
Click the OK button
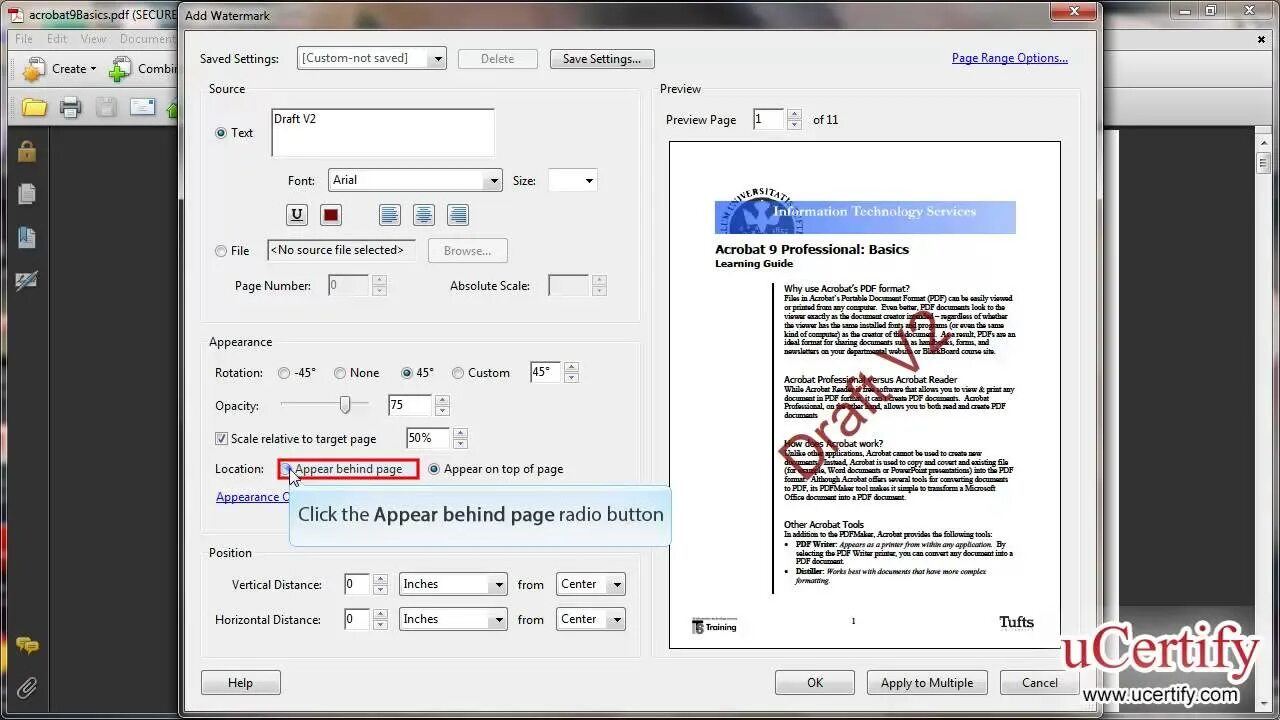click(815, 683)
